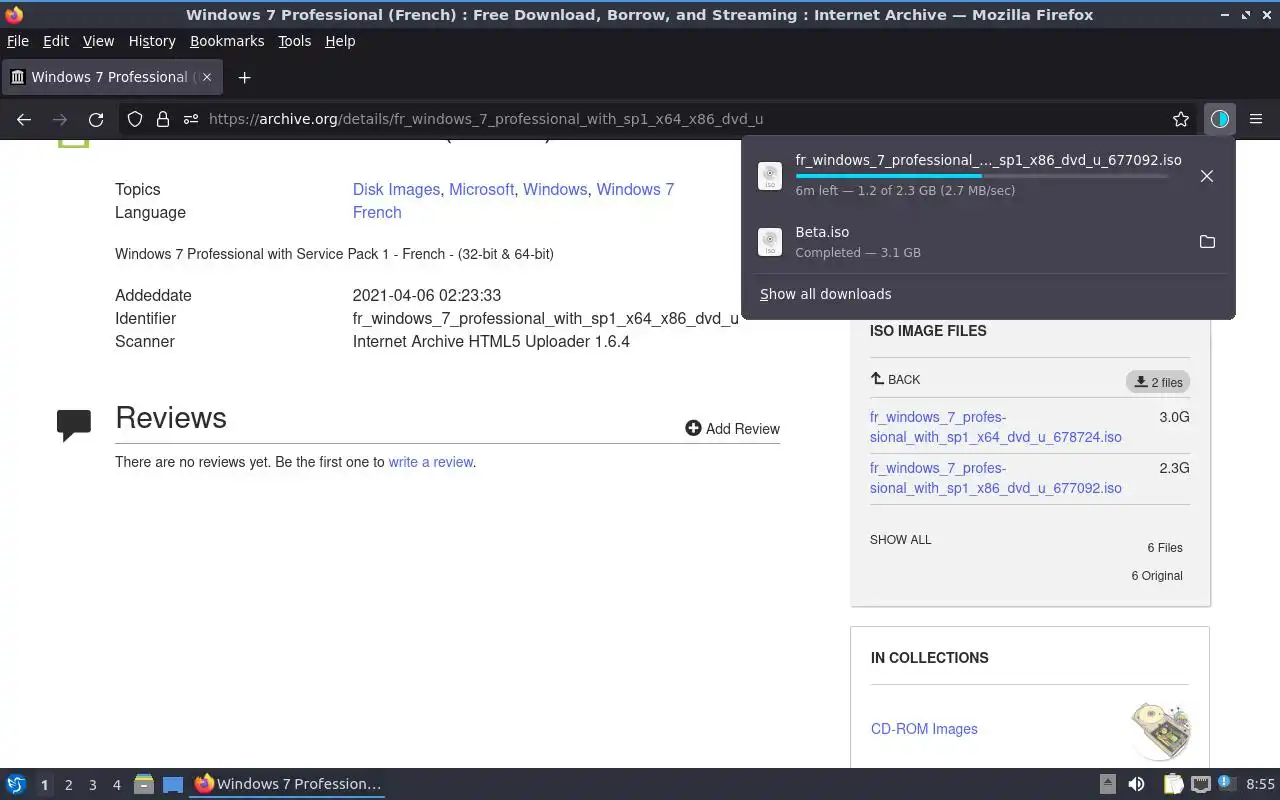The width and height of the screenshot is (1280, 800).
Task: Open the Help menu
Action: (x=340, y=41)
